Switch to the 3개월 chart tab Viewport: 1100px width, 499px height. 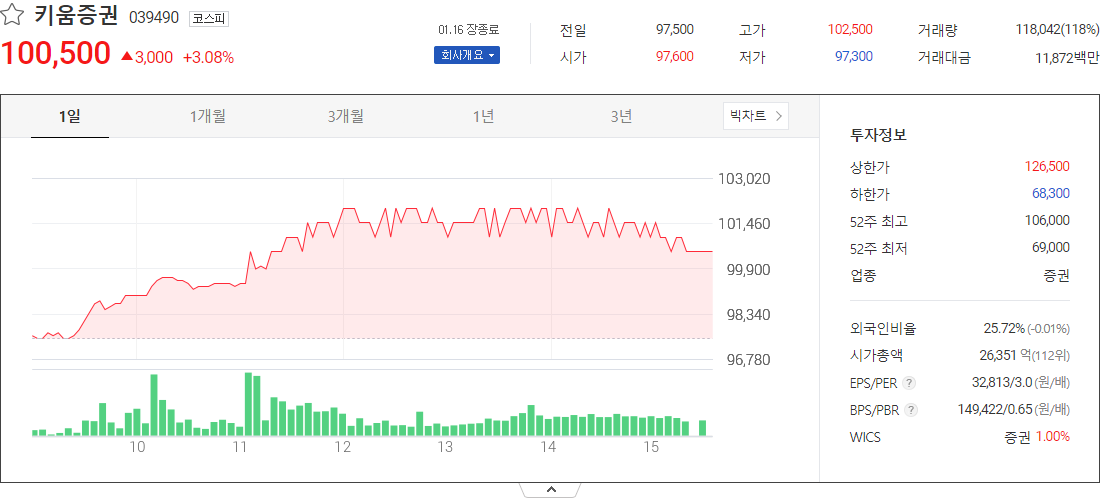[345, 117]
